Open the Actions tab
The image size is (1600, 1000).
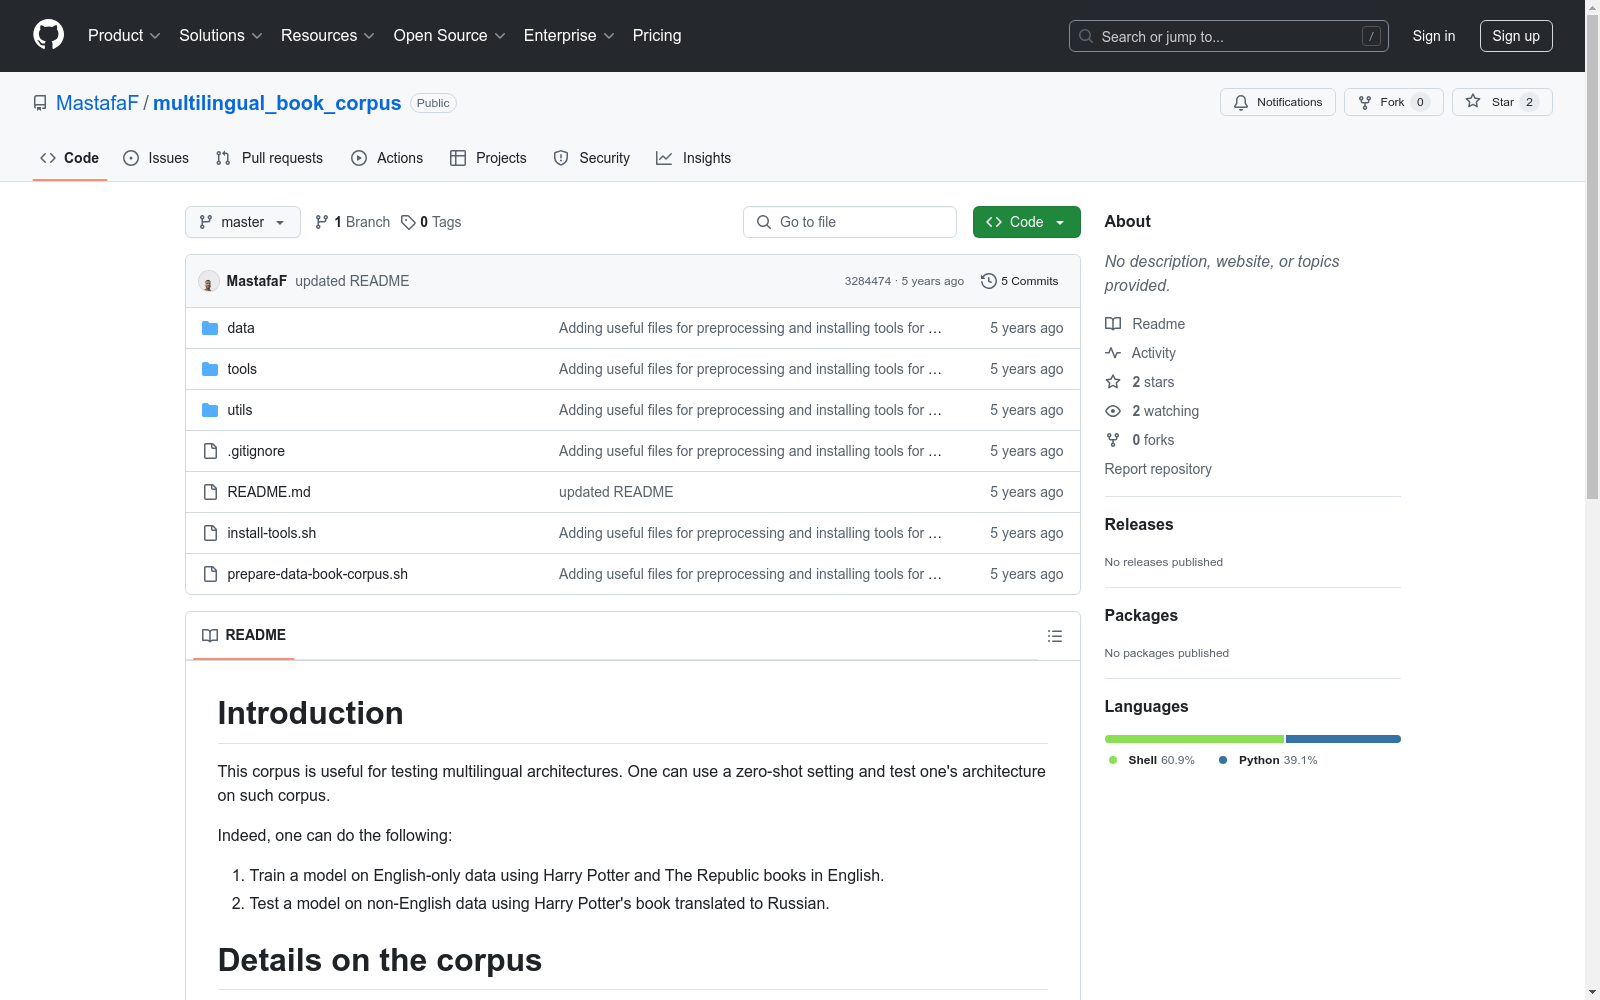pyautogui.click(x=387, y=158)
